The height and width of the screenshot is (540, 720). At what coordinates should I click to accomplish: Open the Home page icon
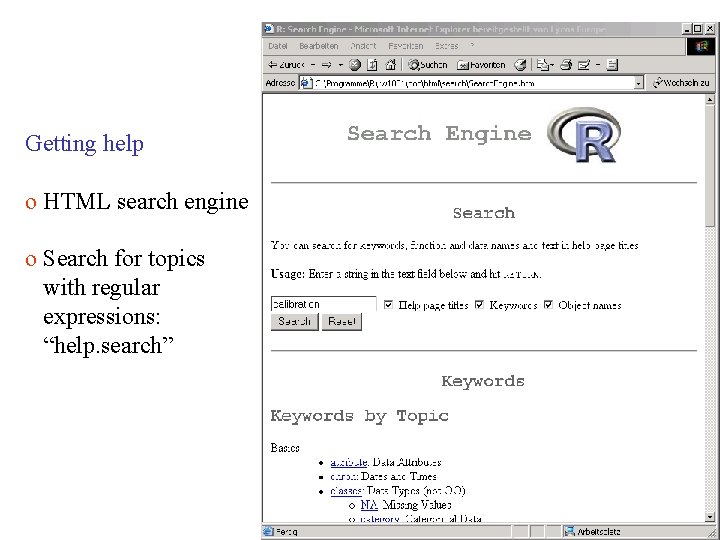pos(390,65)
